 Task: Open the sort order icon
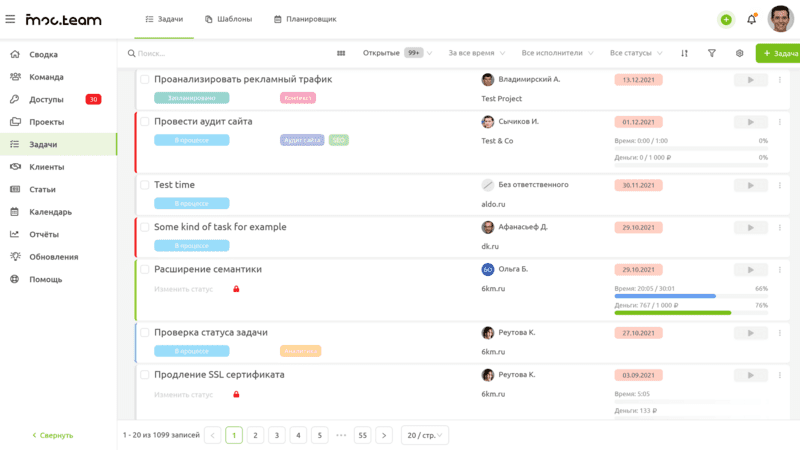click(x=684, y=53)
